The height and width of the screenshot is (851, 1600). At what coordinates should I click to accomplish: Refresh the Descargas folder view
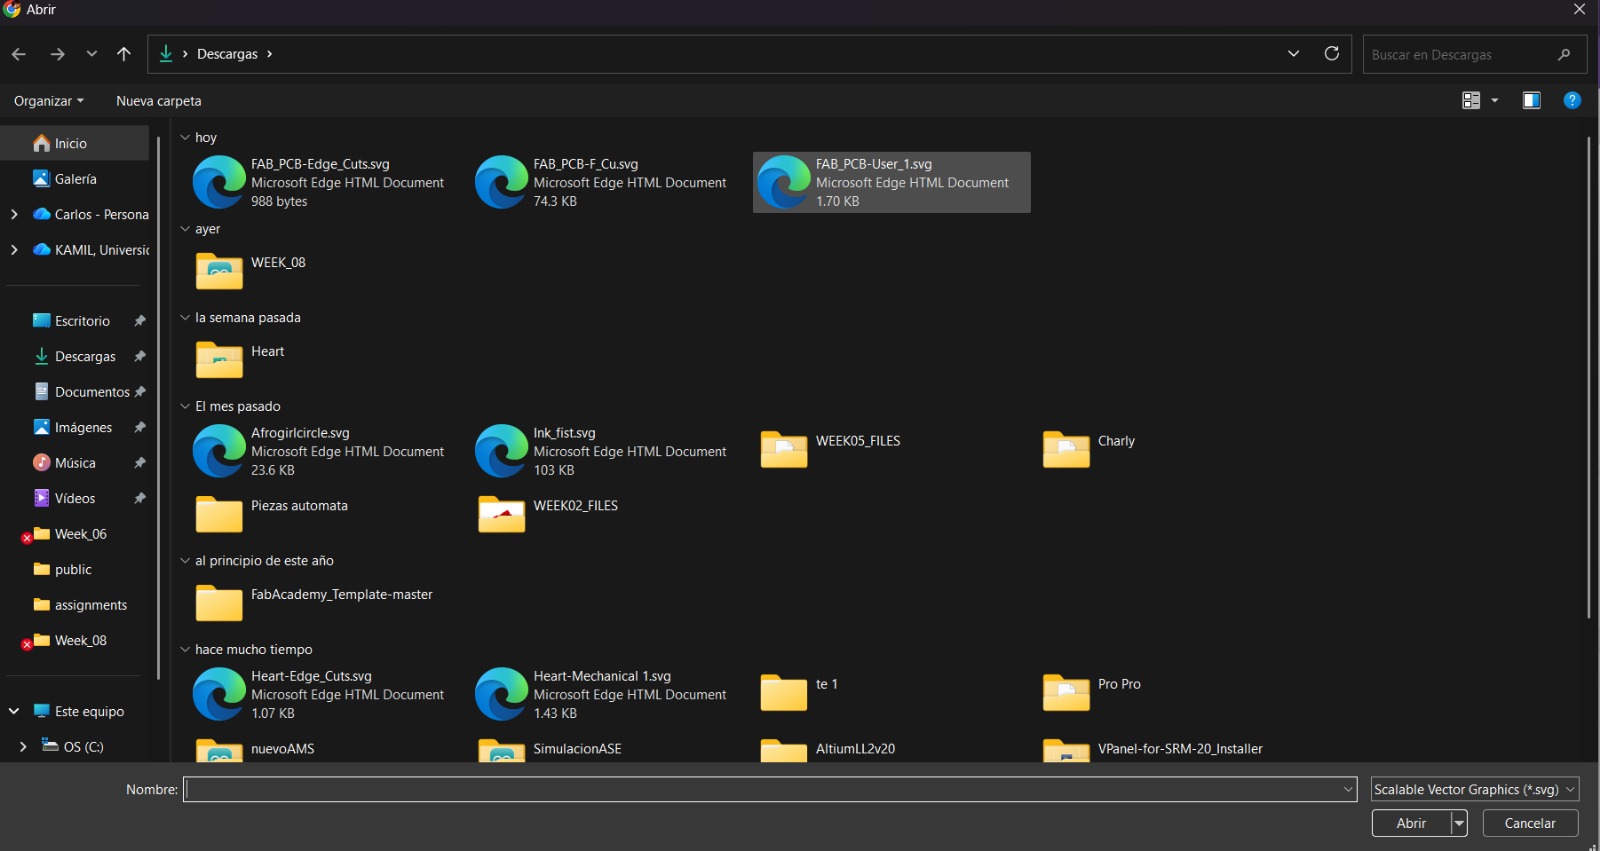pos(1332,54)
